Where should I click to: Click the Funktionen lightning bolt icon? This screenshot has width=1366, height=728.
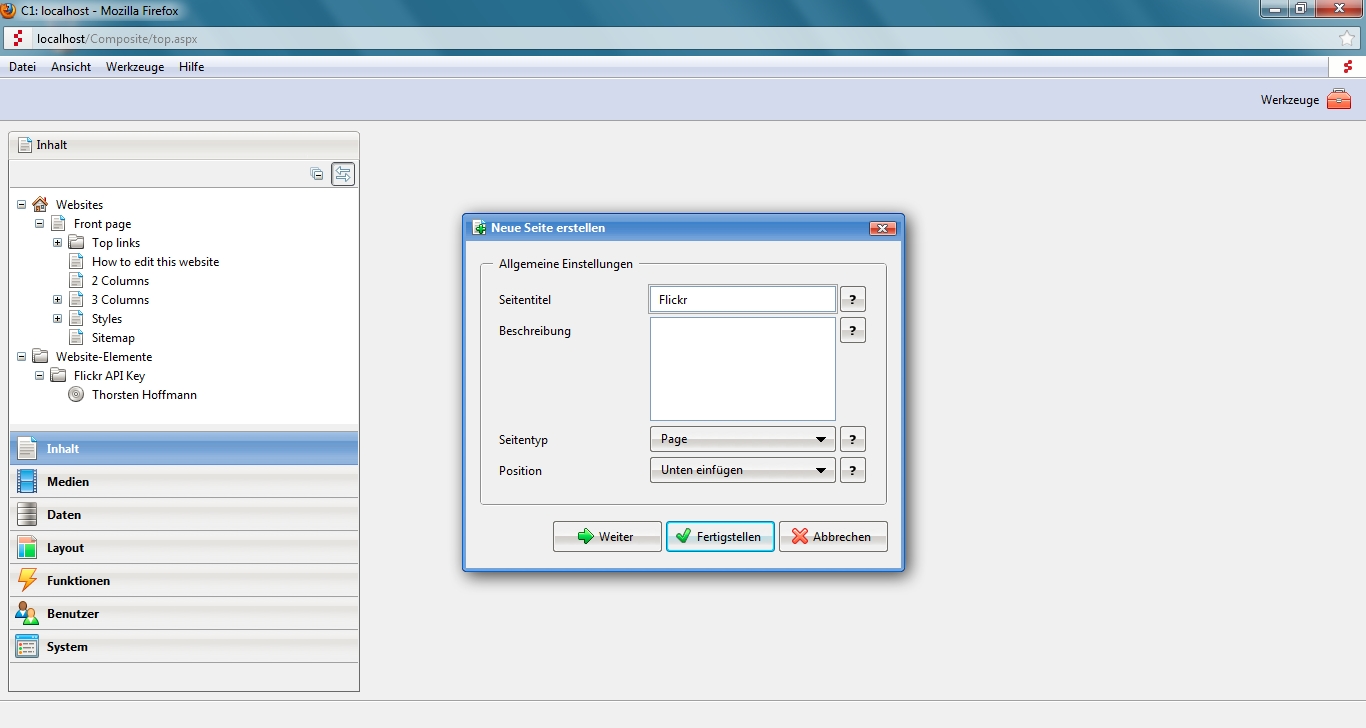27,581
